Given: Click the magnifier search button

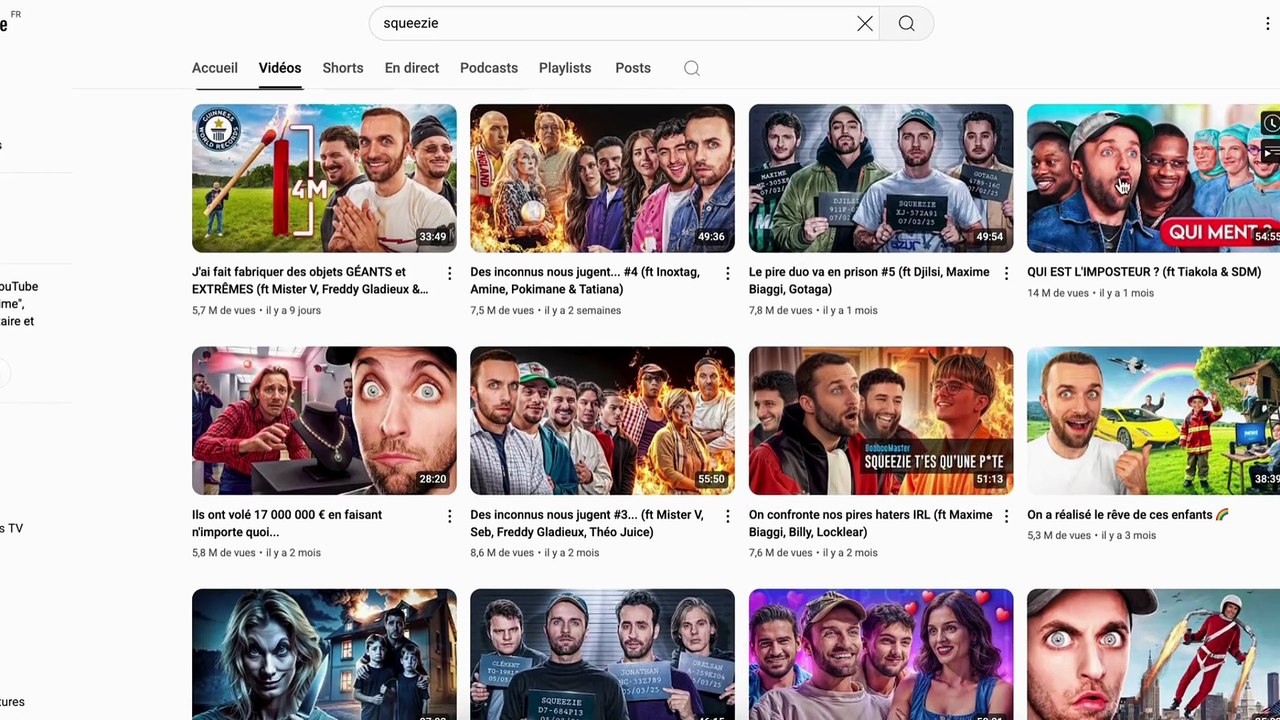Looking at the screenshot, I should click(906, 23).
